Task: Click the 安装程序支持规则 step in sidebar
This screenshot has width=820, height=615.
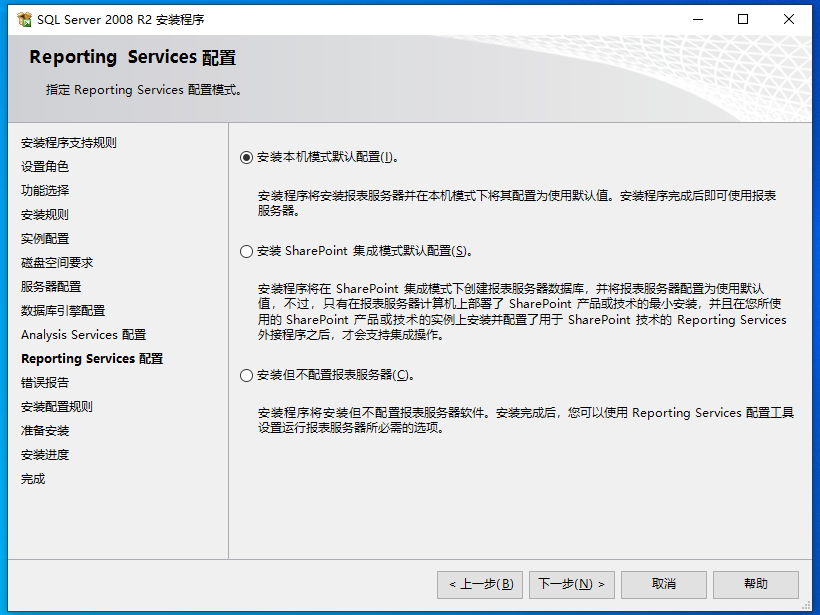Action: pyautogui.click(x=69, y=143)
